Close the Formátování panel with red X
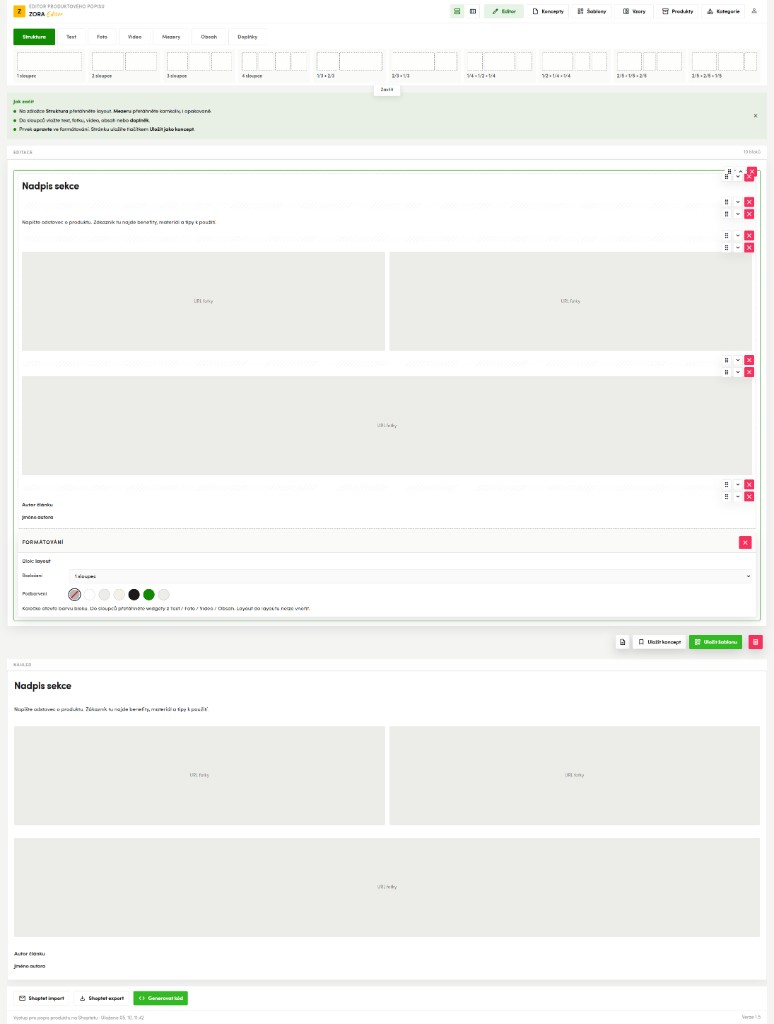Image resolution: width=774 pixels, height=1024 pixels. coord(745,542)
